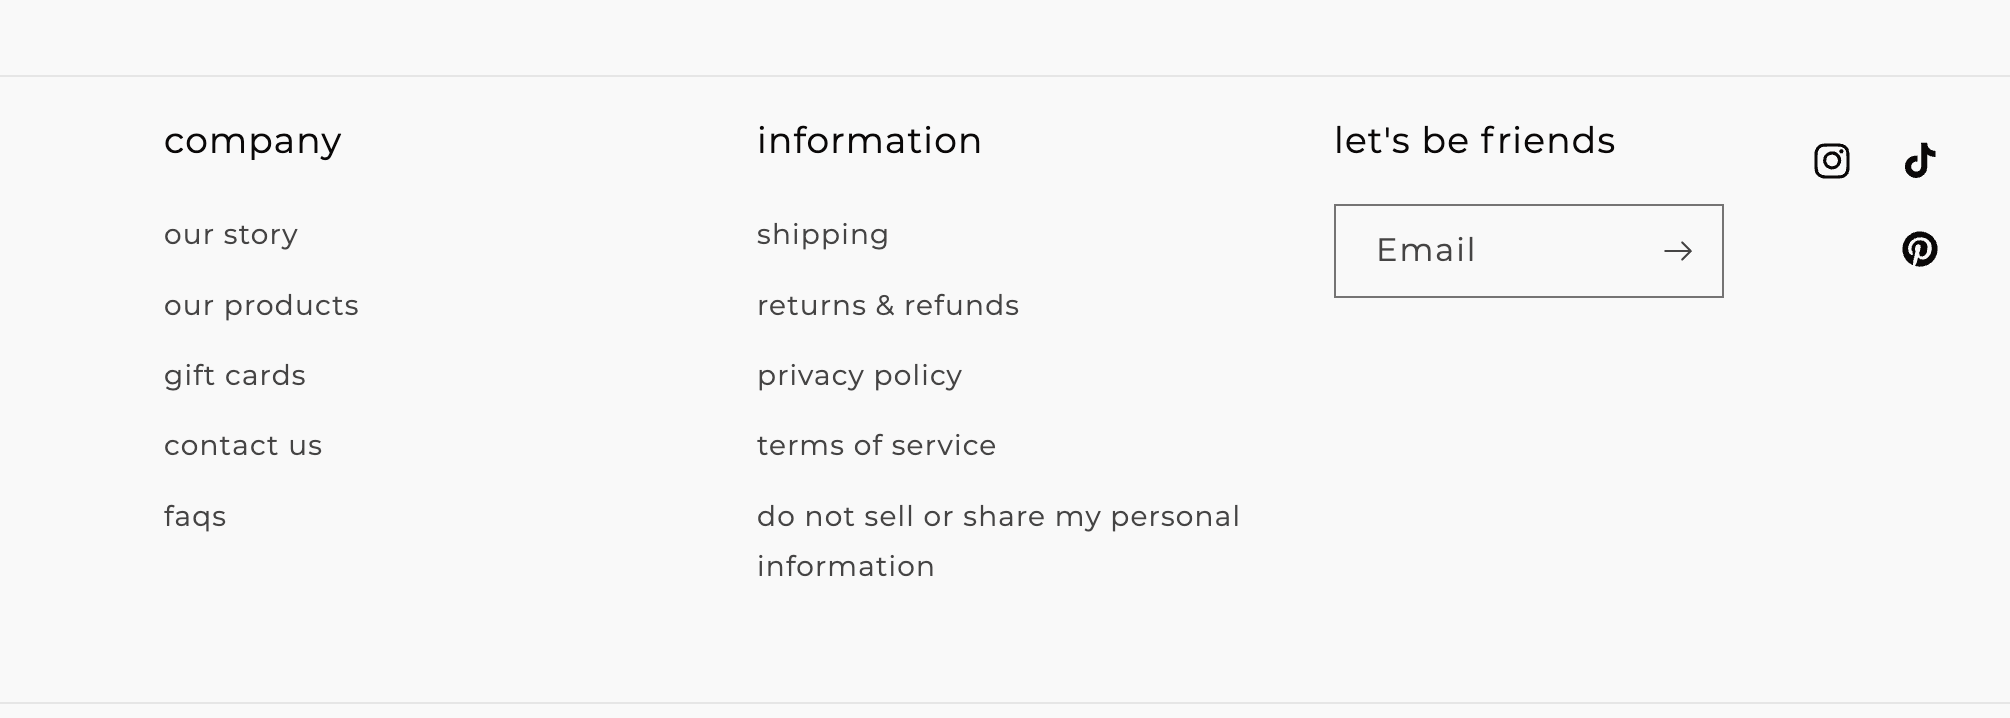Read the 'terms of service' page

pos(876,446)
